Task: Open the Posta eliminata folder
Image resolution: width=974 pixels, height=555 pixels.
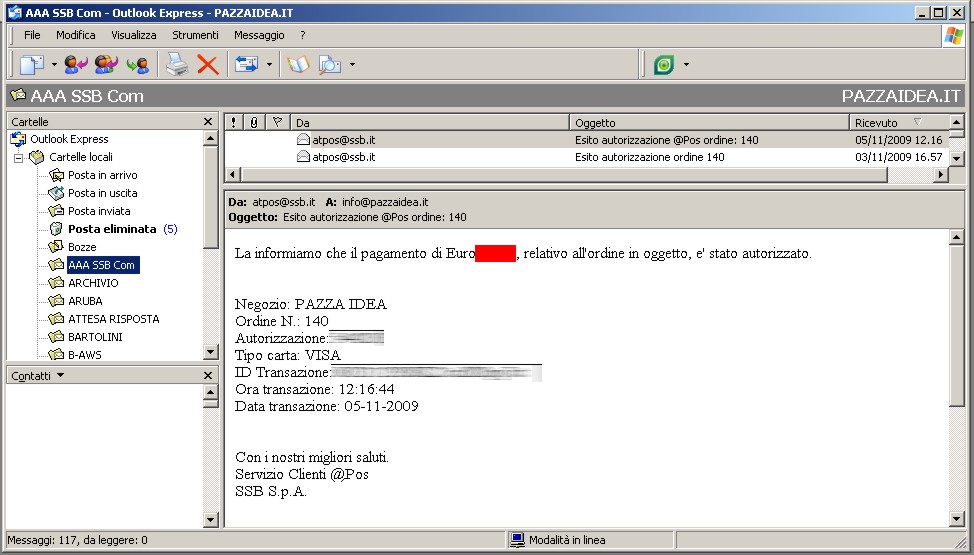Action: point(112,229)
